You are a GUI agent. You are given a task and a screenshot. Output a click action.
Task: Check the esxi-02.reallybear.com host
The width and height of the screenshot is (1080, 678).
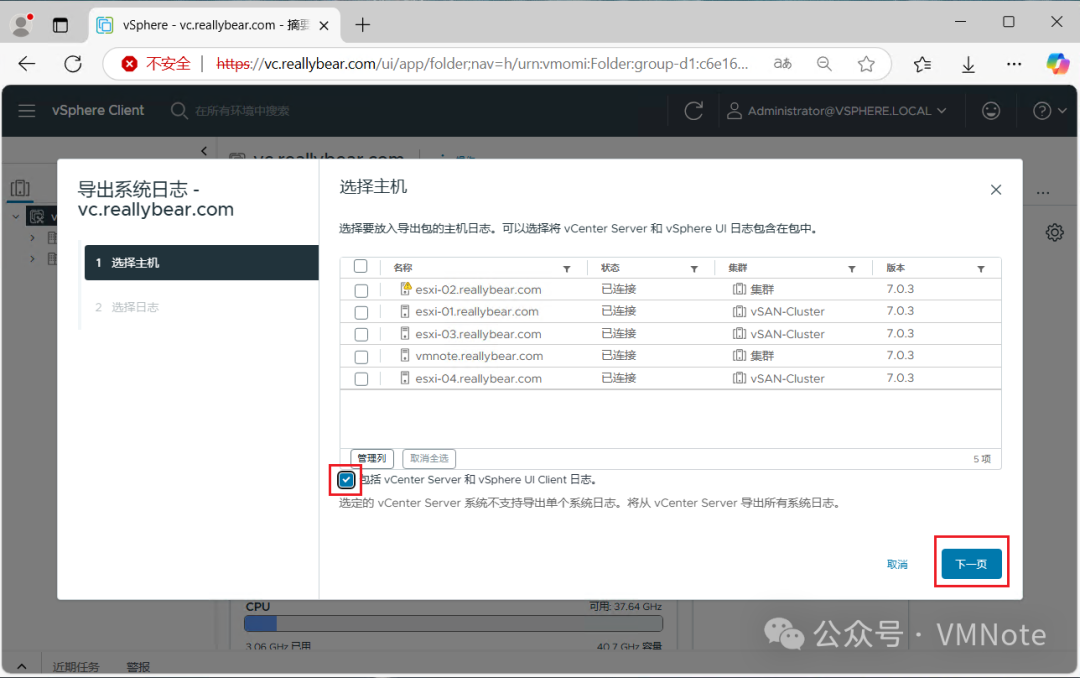pos(361,290)
